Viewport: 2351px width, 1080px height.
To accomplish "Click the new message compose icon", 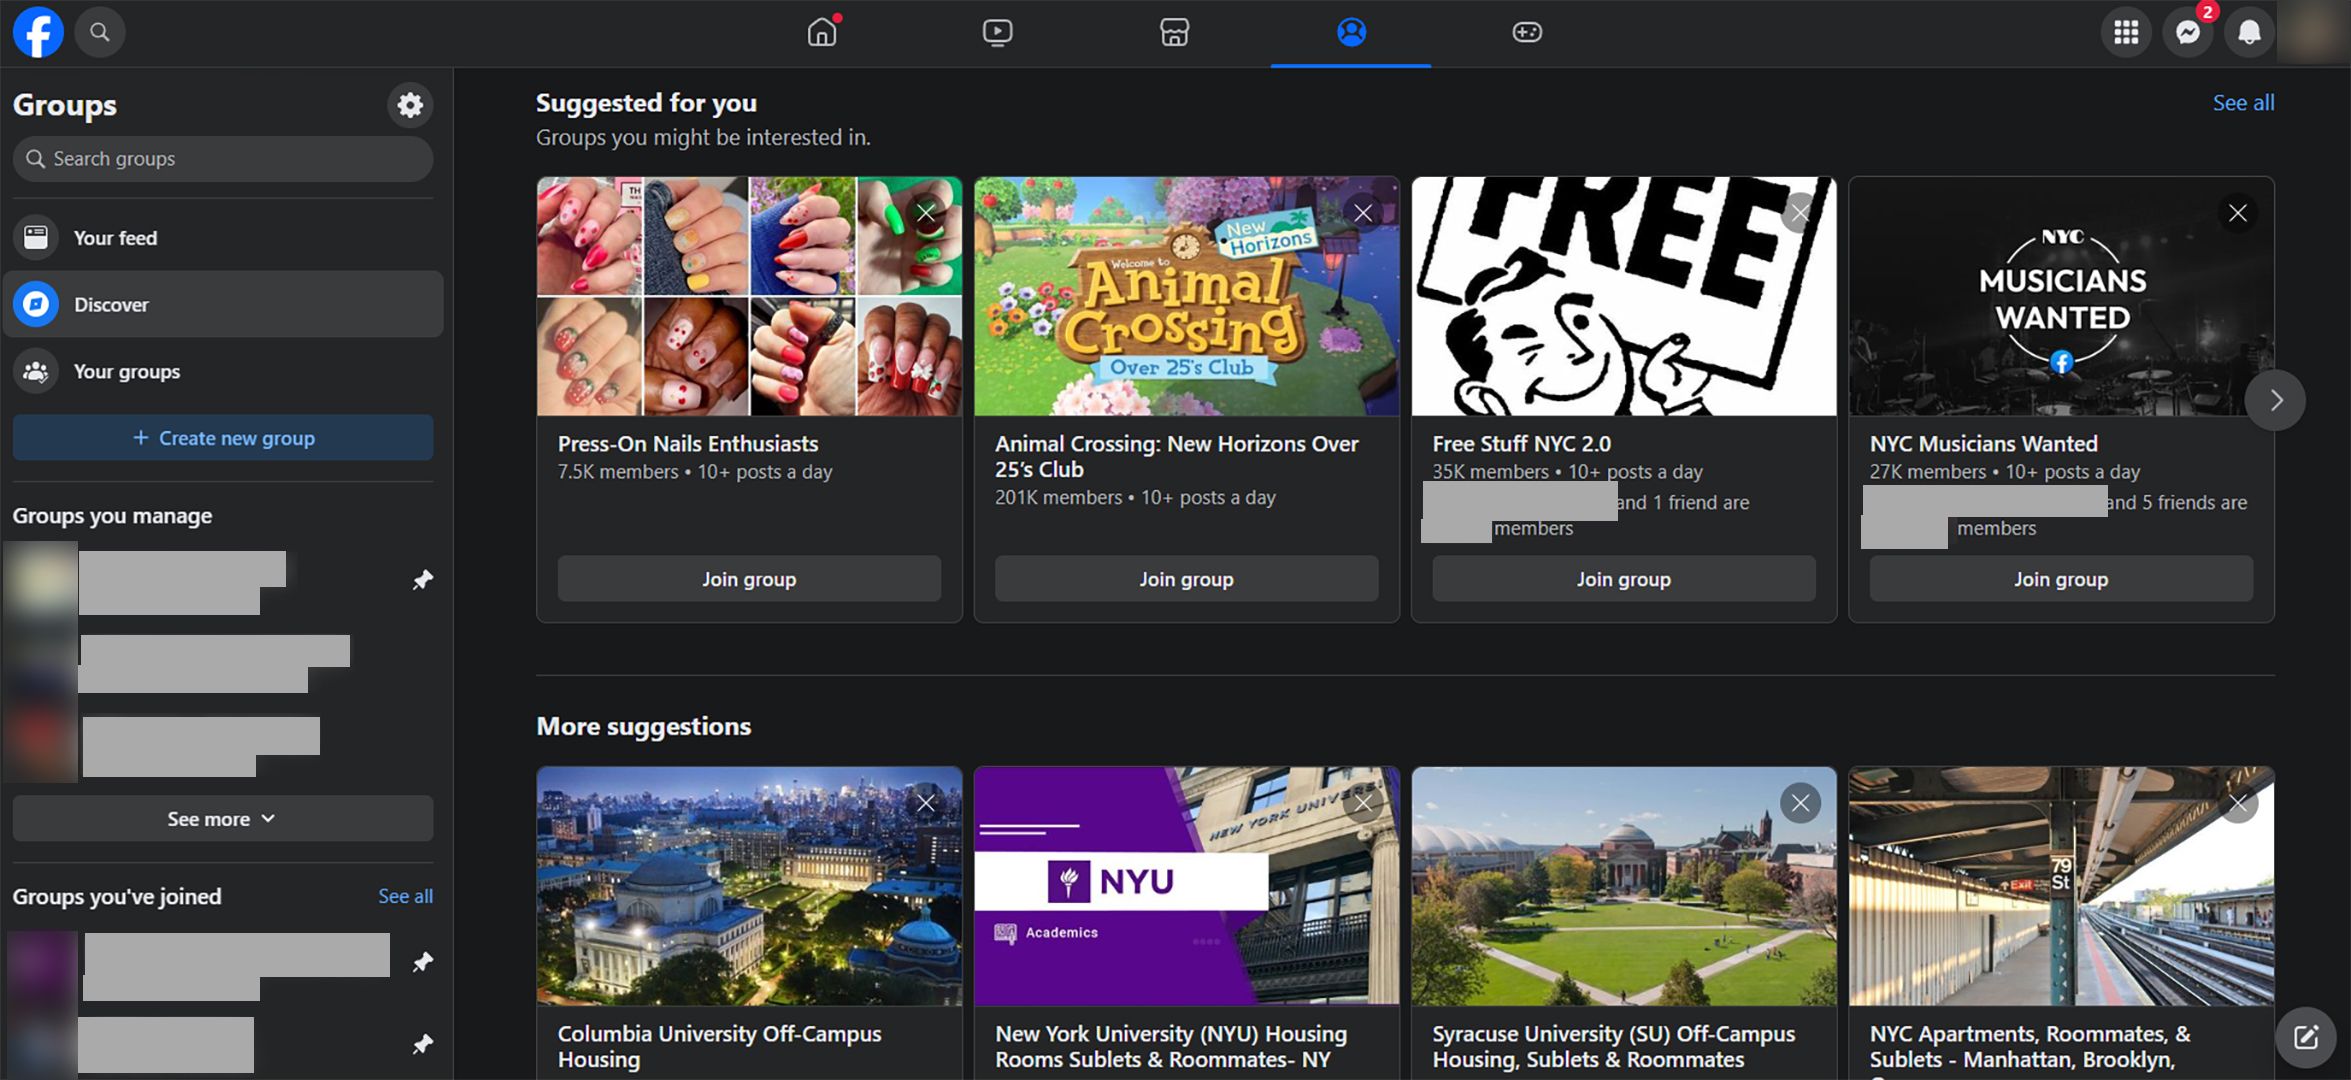I will 2306,1037.
